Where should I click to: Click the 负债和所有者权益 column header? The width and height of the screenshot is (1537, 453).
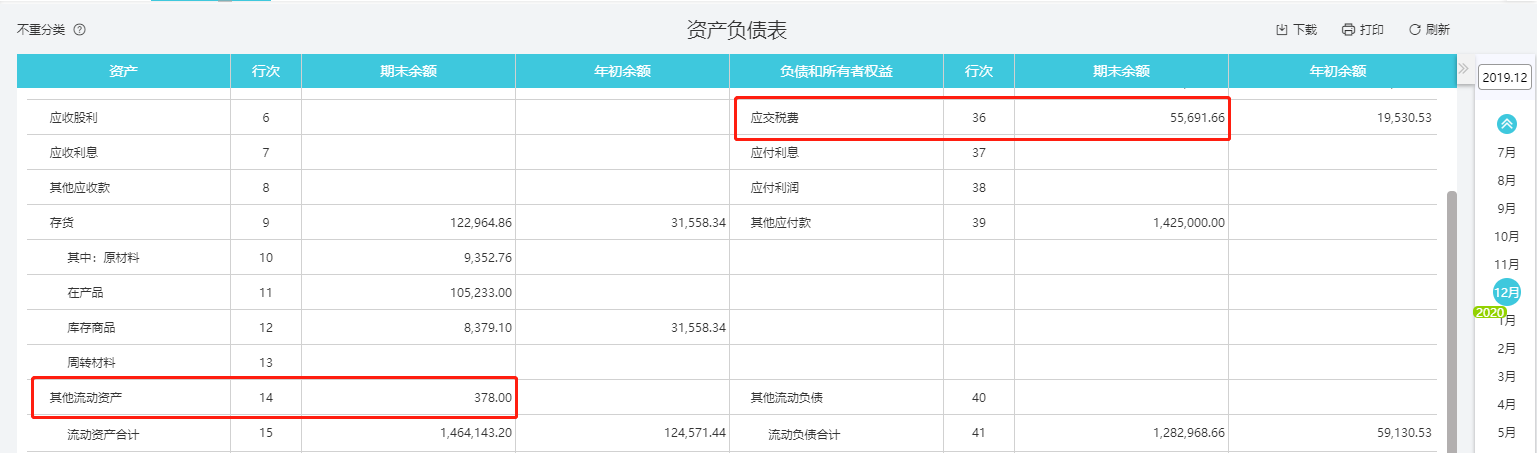(836, 71)
